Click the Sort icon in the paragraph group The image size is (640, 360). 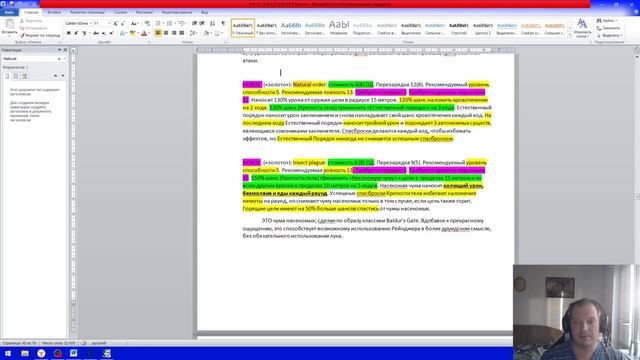212,24
